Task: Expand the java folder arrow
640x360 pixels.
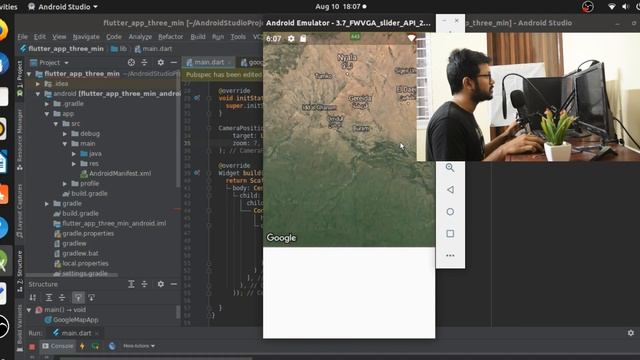Action: (74, 153)
